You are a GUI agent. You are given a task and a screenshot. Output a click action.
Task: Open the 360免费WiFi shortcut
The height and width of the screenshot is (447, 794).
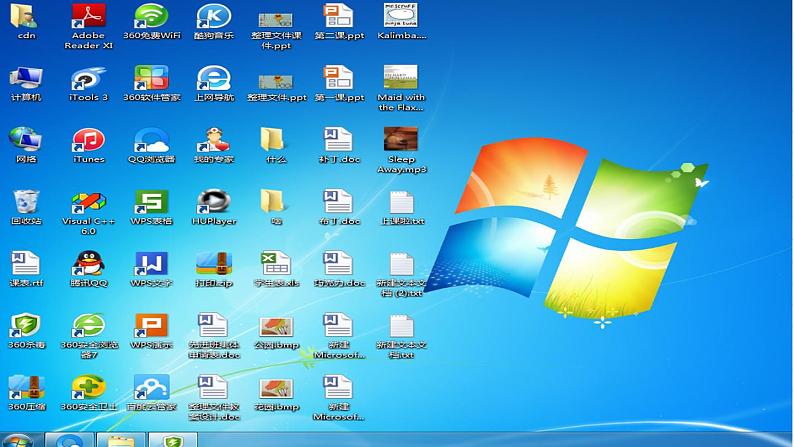point(151,20)
